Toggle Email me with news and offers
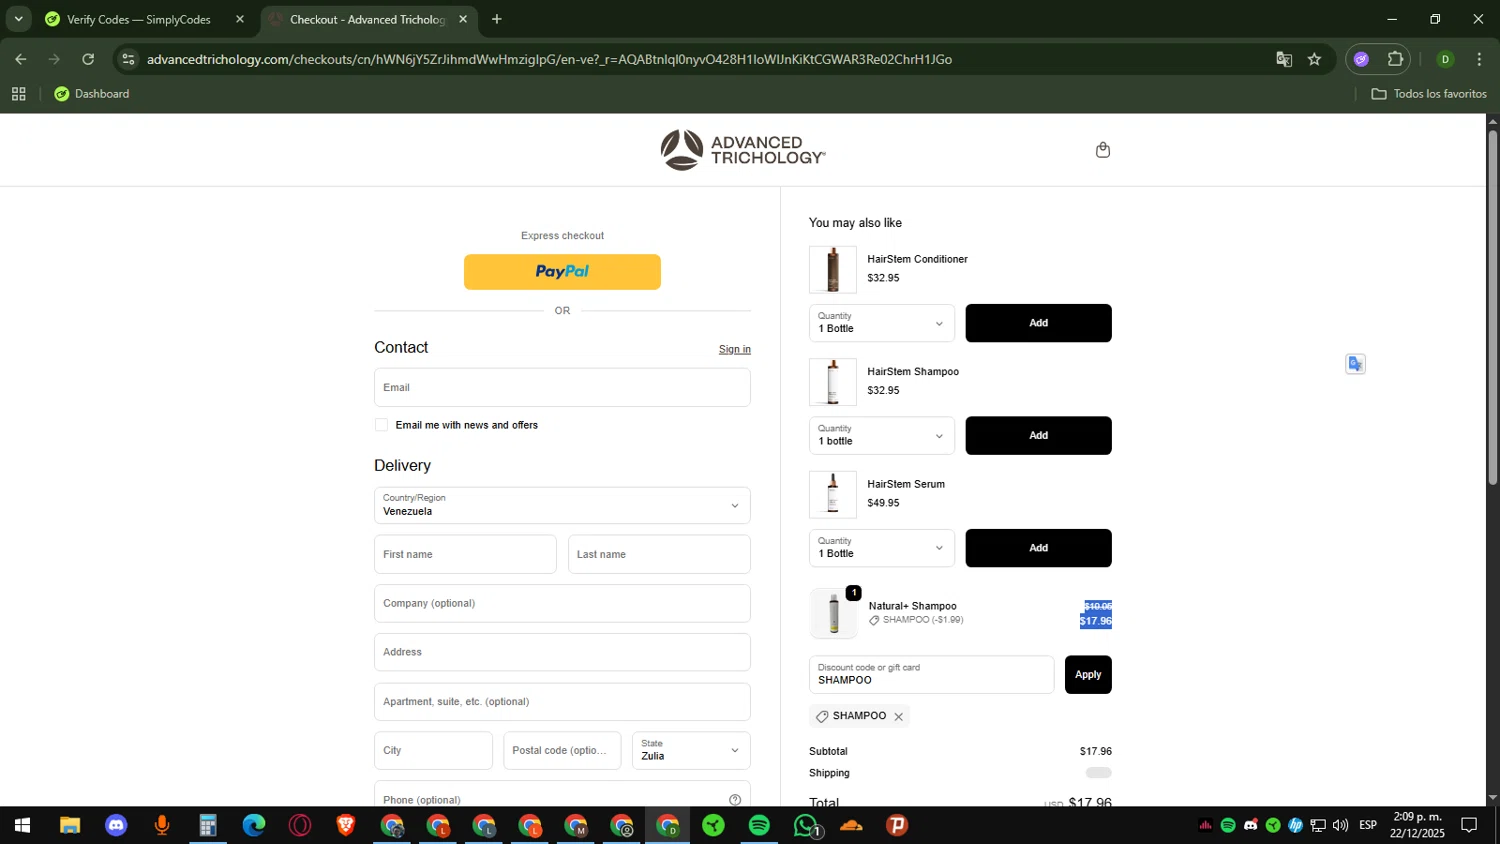Screen dimensions: 1500x844 pyautogui.click(x=381, y=425)
